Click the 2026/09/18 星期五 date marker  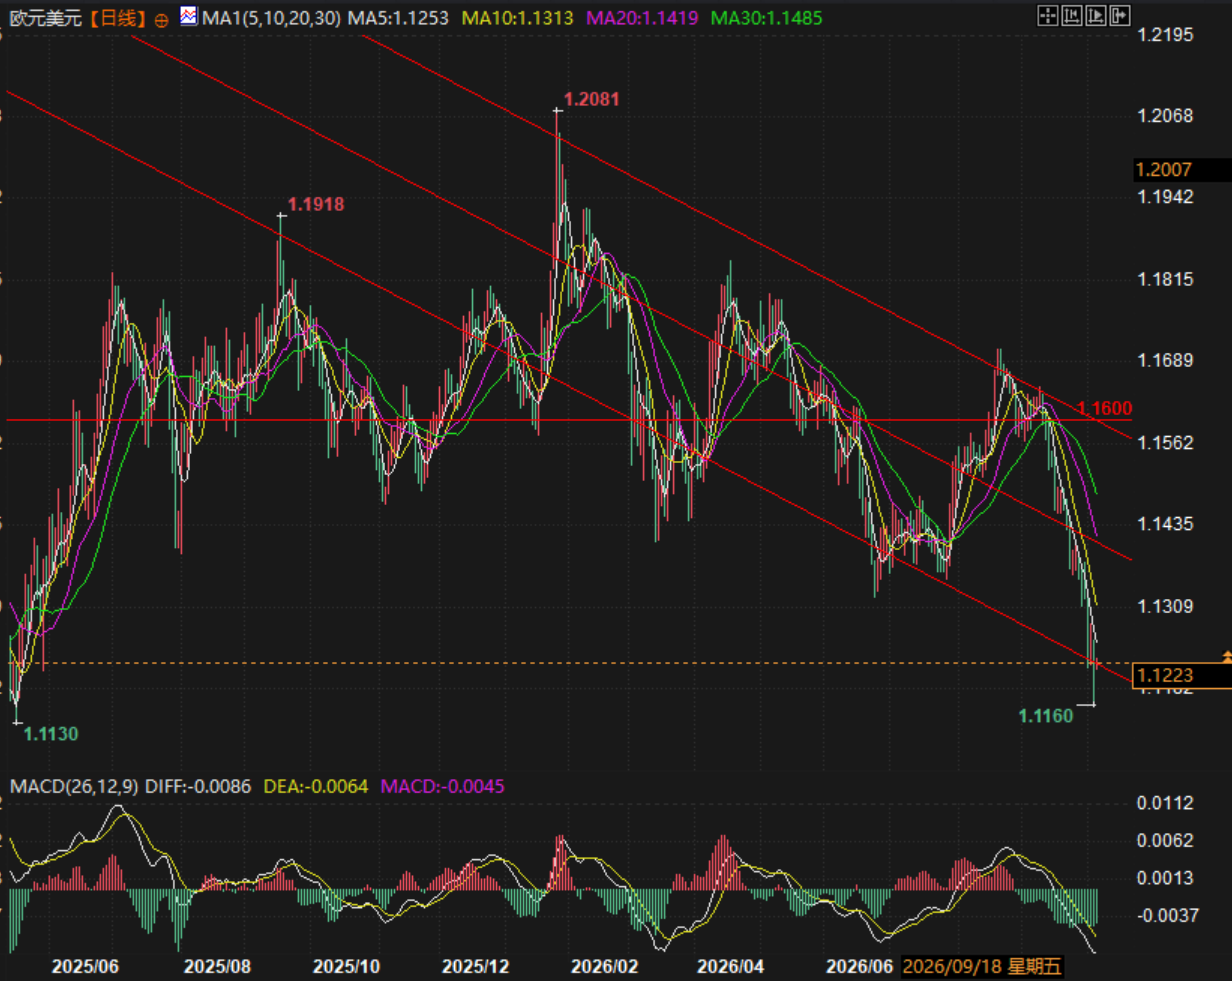coord(984,967)
